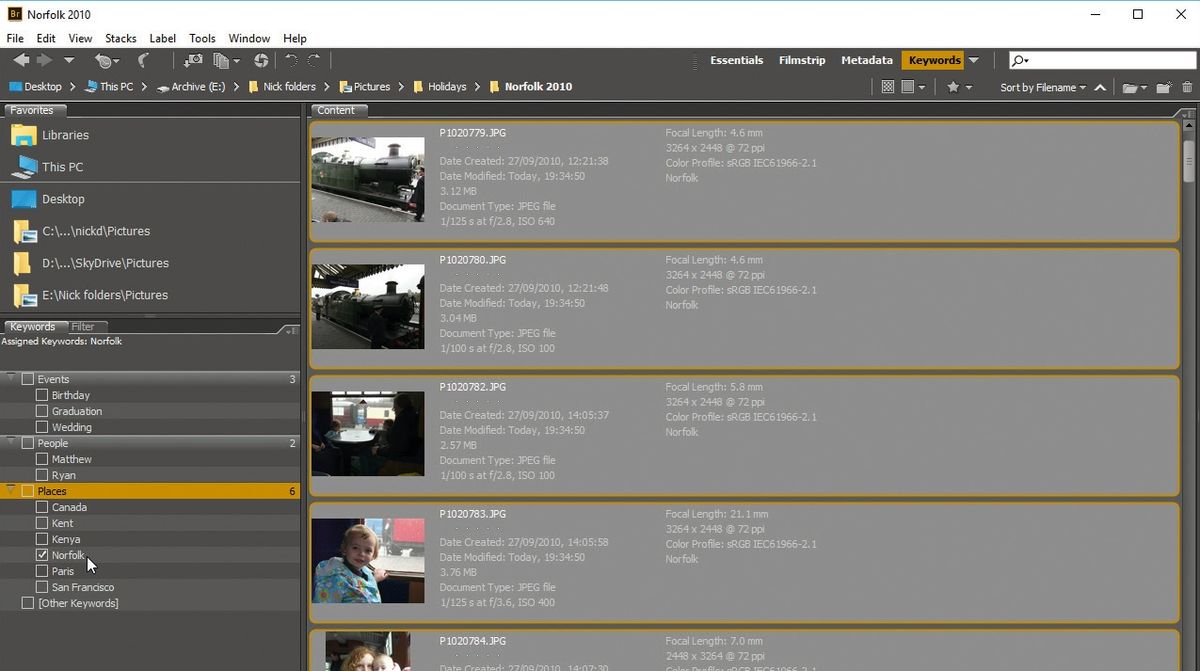Viewport: 1200px width, 671px height.
Task: Rotate image counterclockwise using toolbar icon
Action: tap(289, 60)
